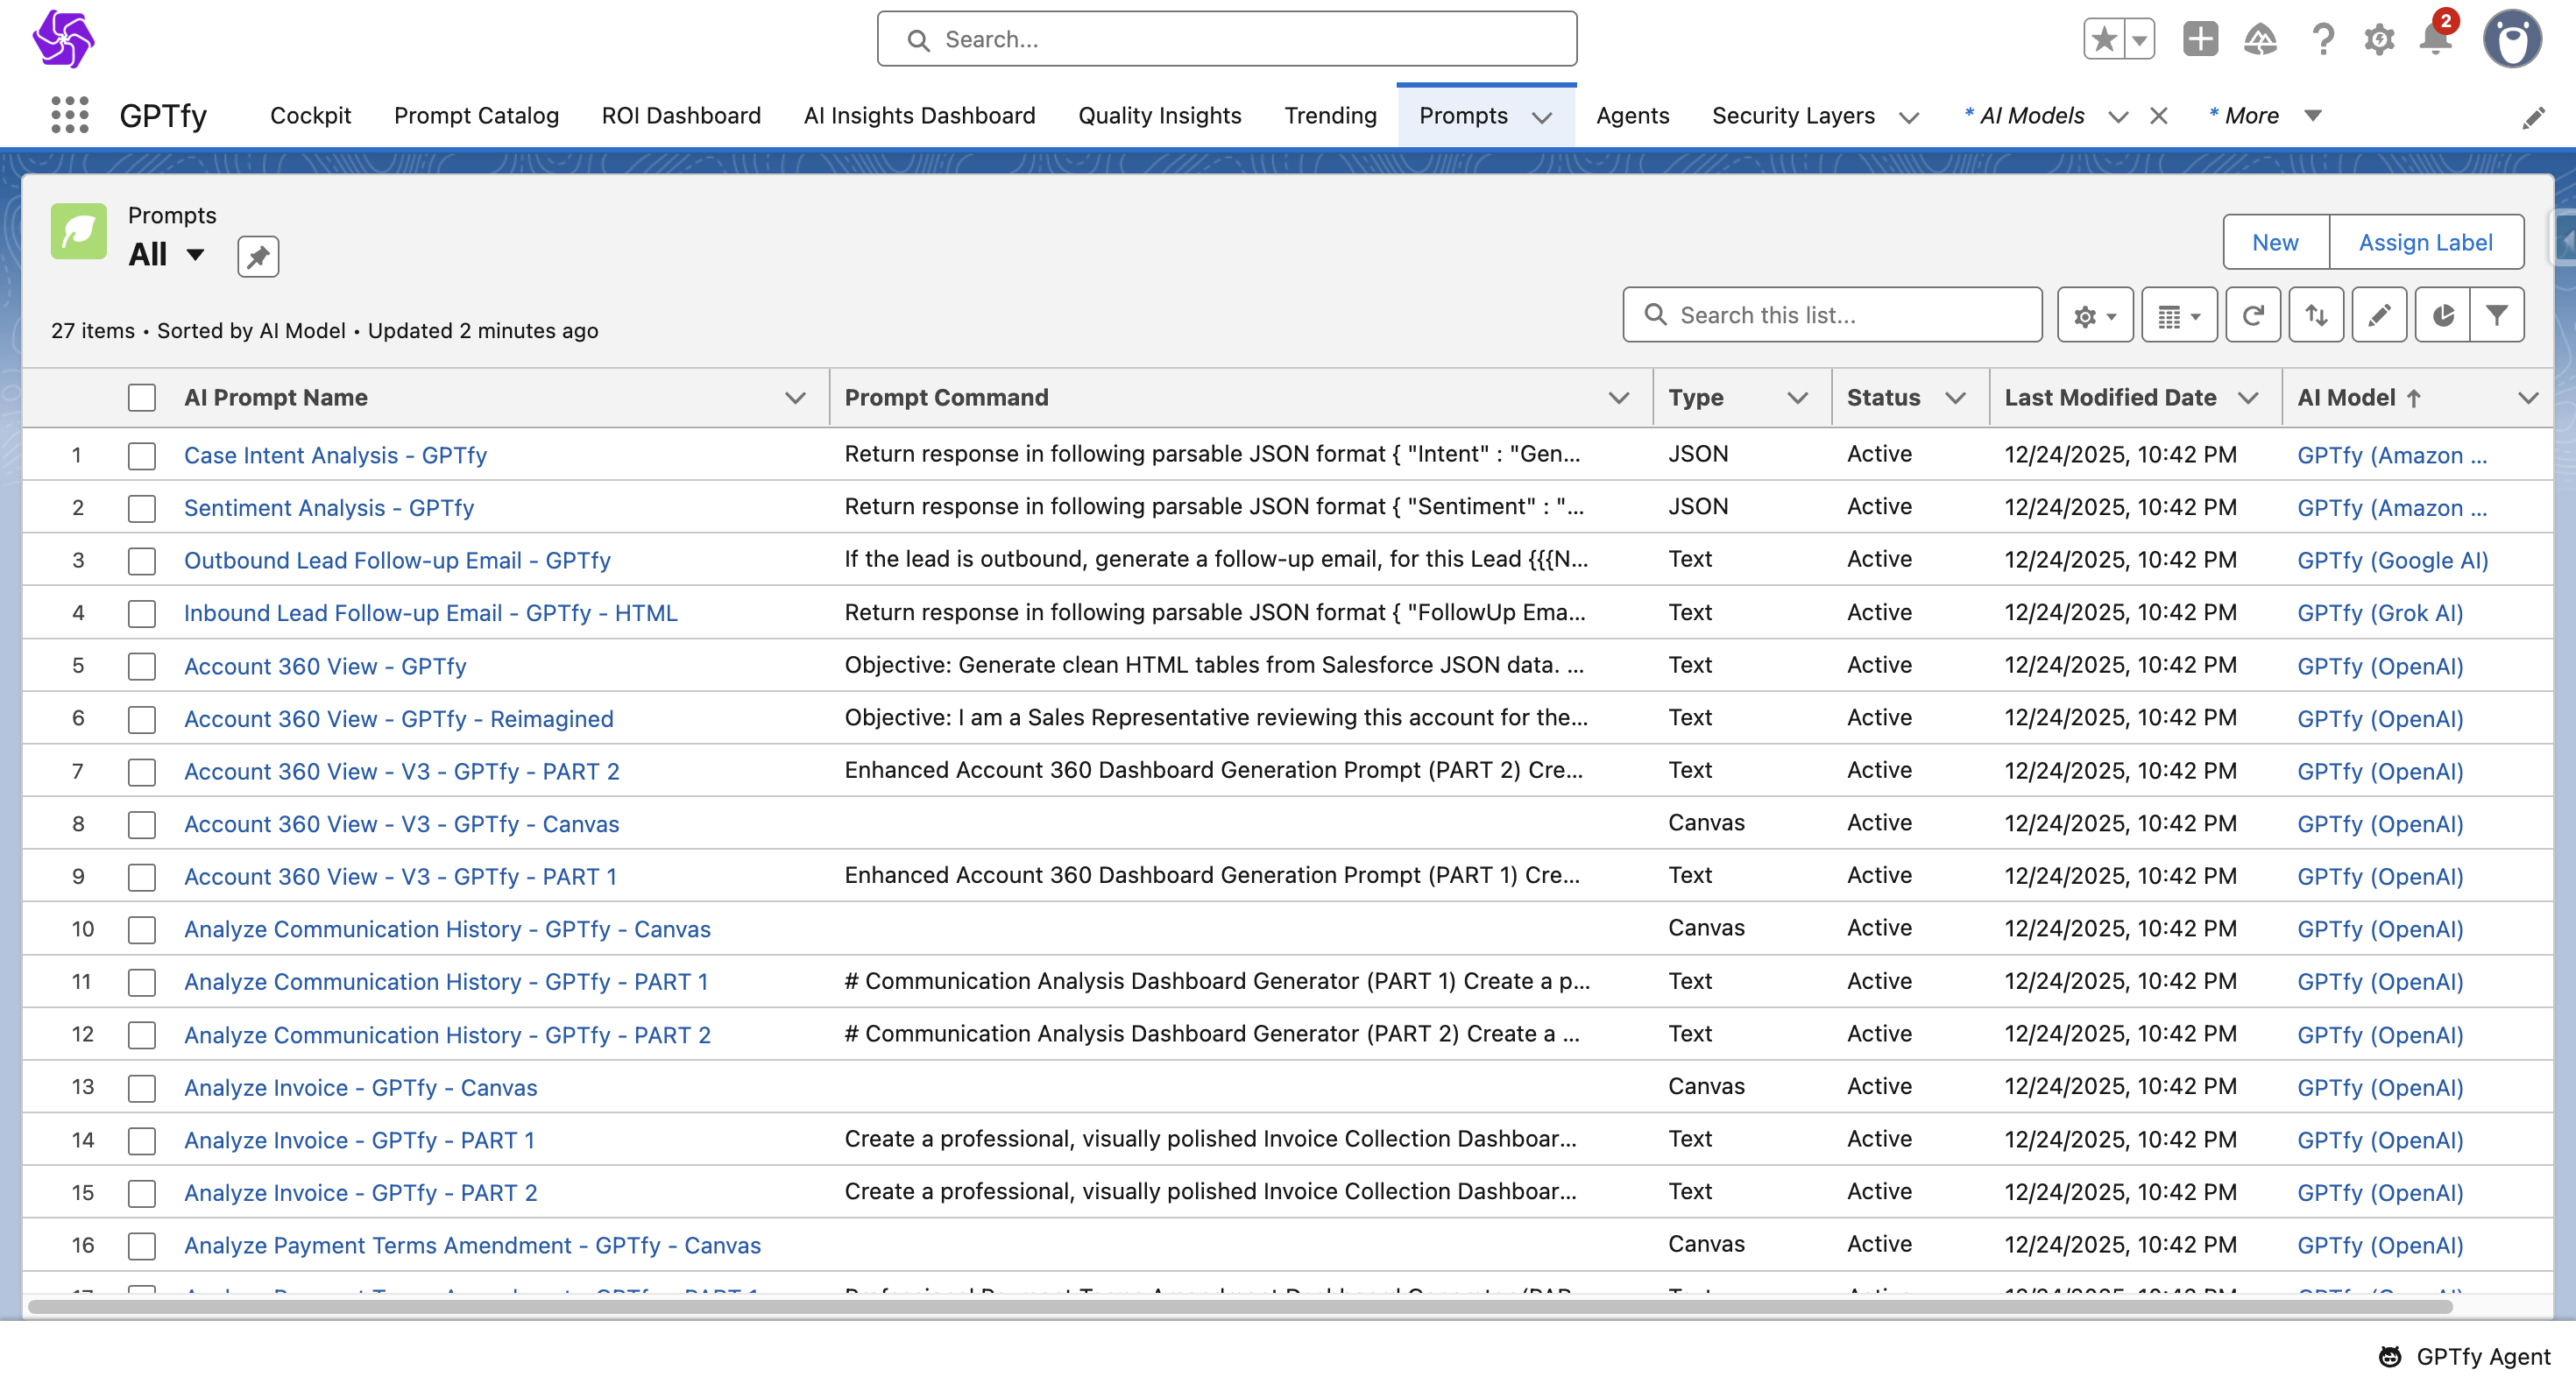2576x1391 pixels.
Task: Open GPTfy Agent utility bar item
Action: click(x=2465, y=1356)
